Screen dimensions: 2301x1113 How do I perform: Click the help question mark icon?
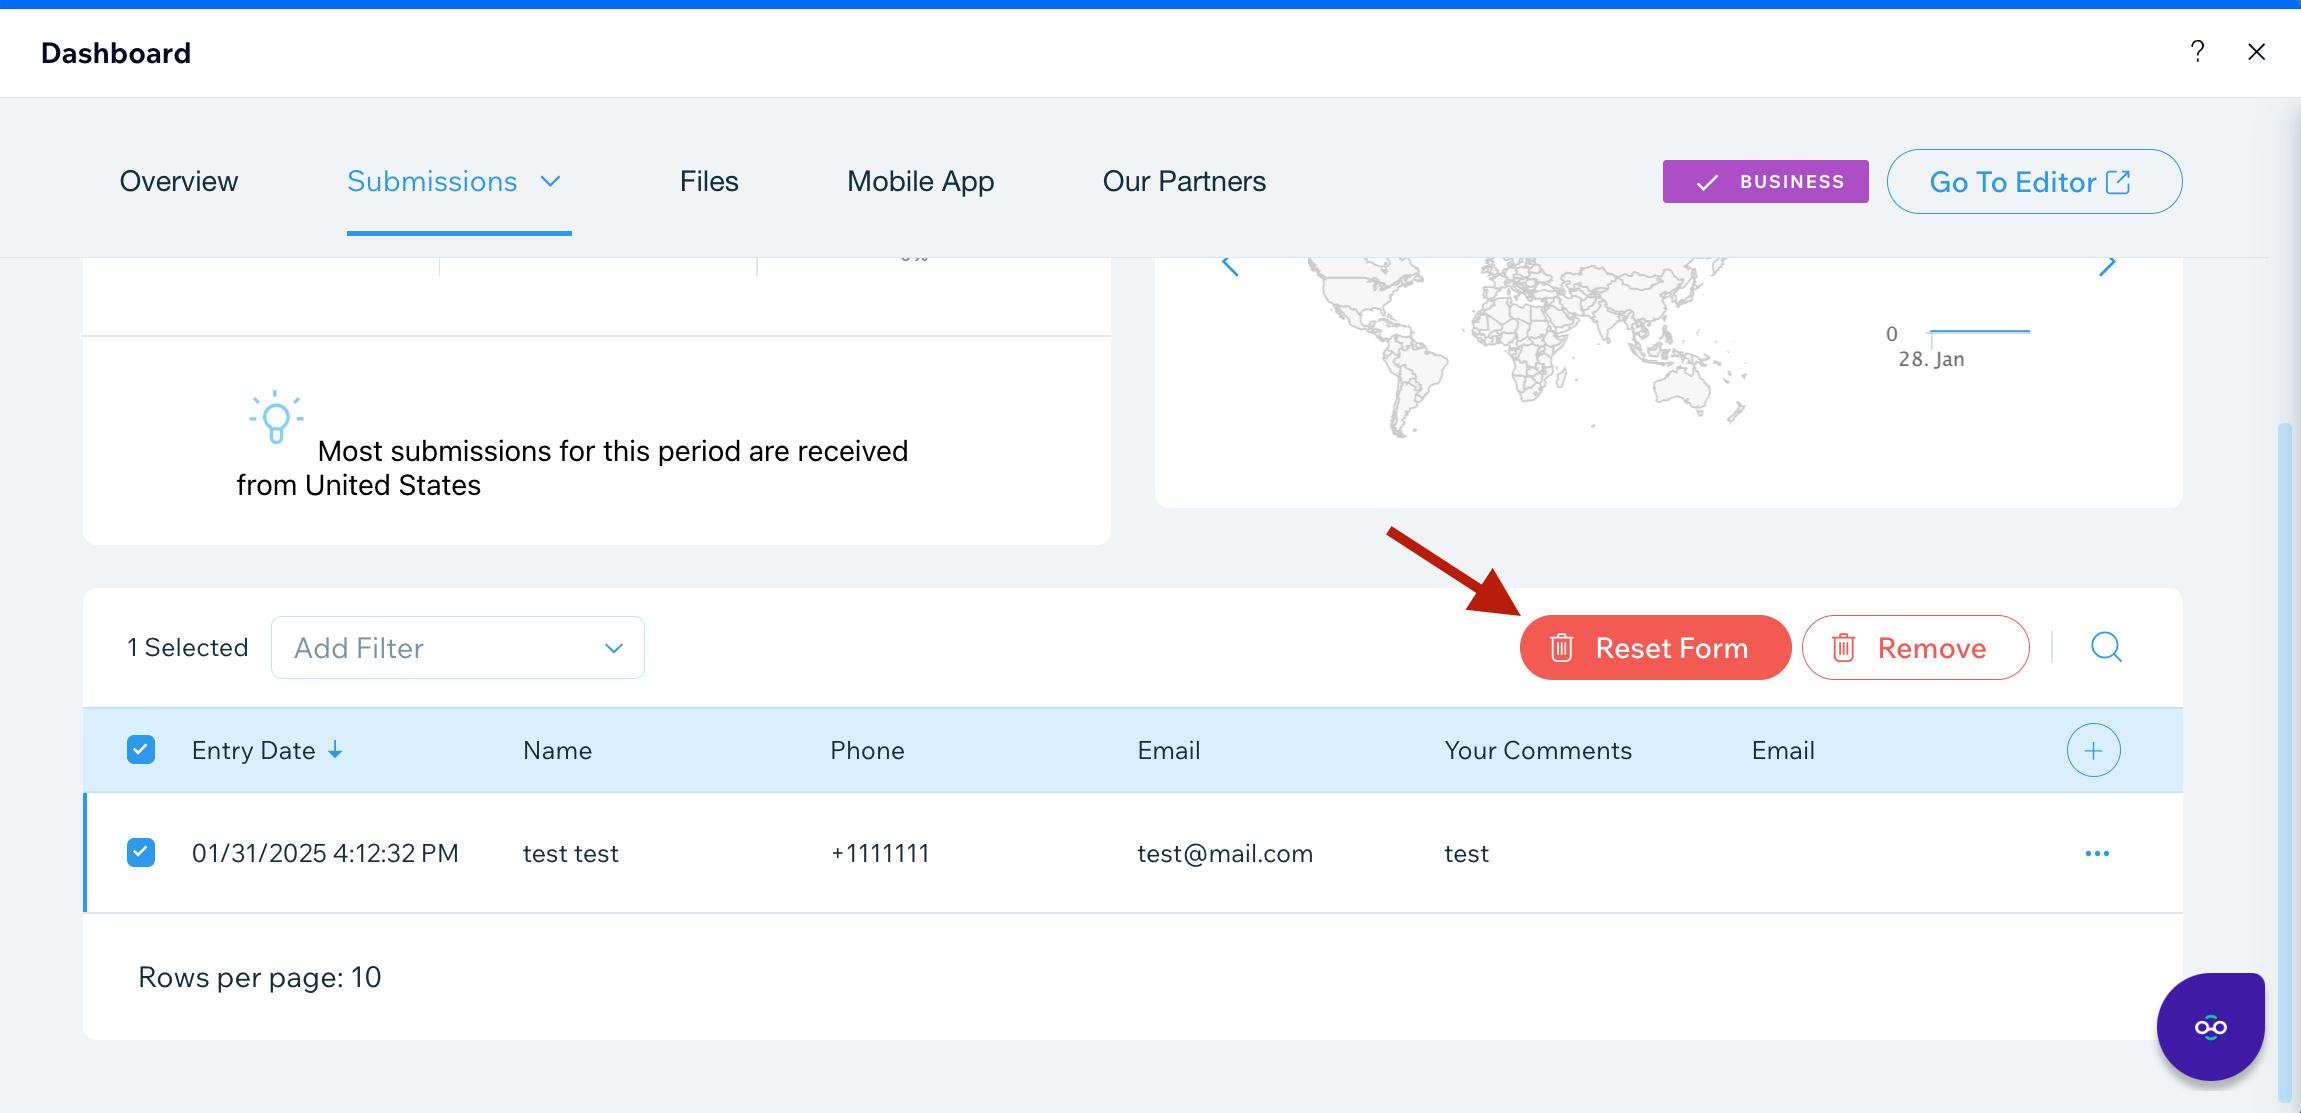click(x=2197, y=52)
